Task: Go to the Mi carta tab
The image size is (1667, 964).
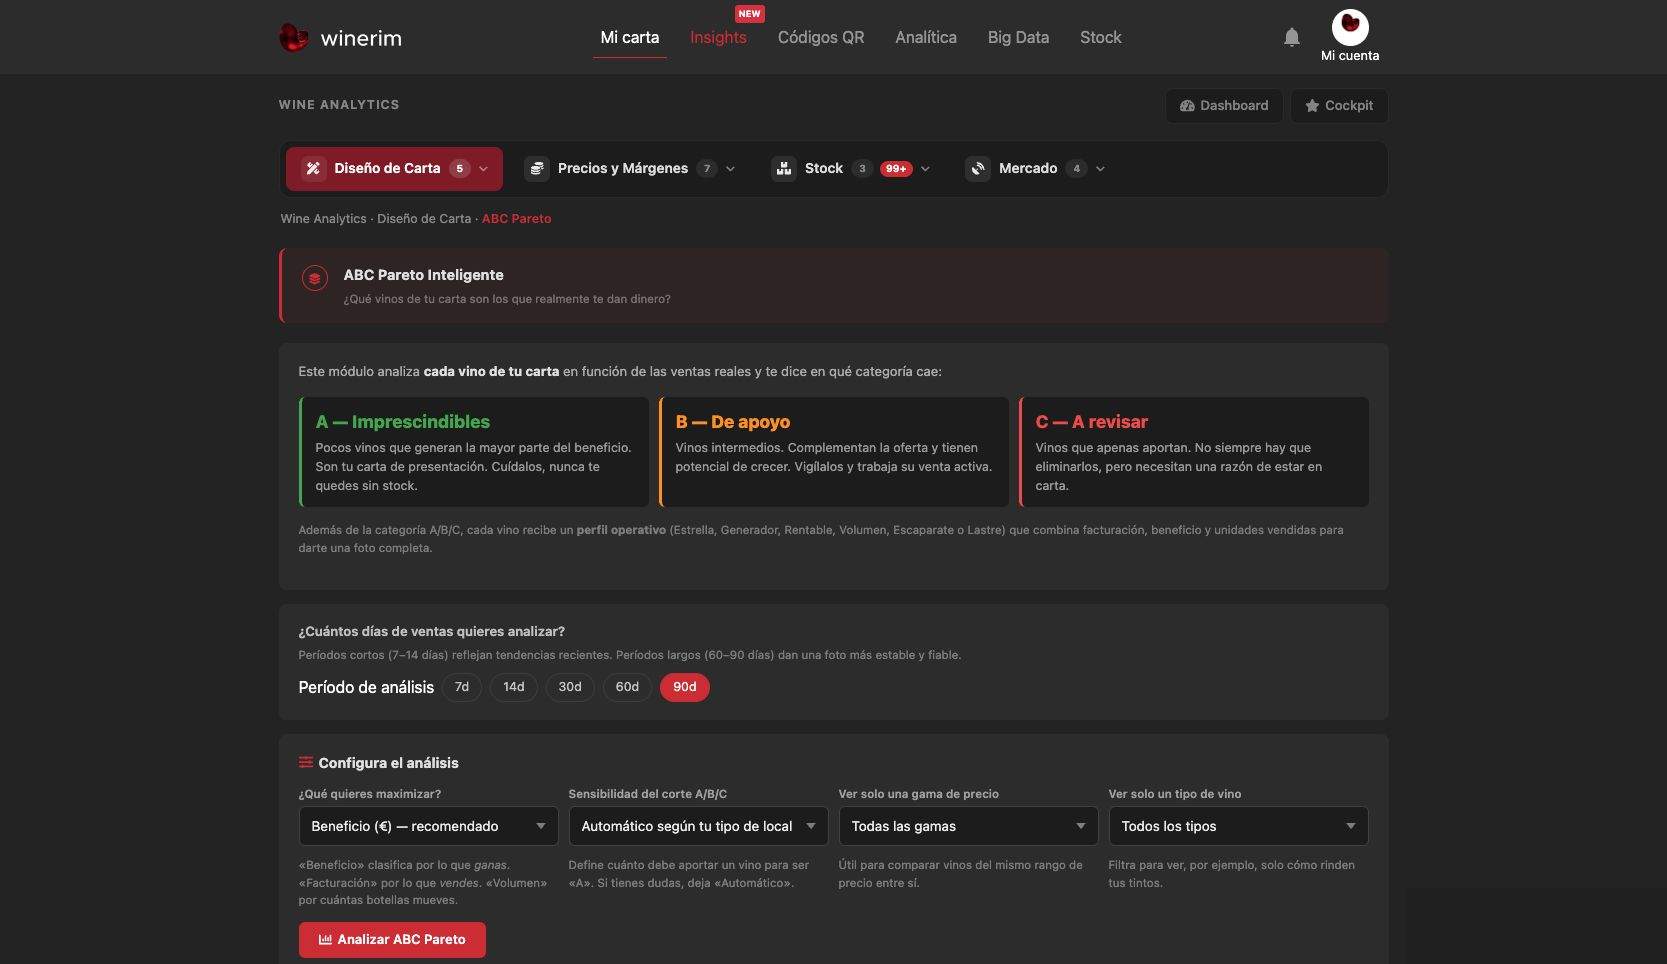Action: [x=630, y=37]
